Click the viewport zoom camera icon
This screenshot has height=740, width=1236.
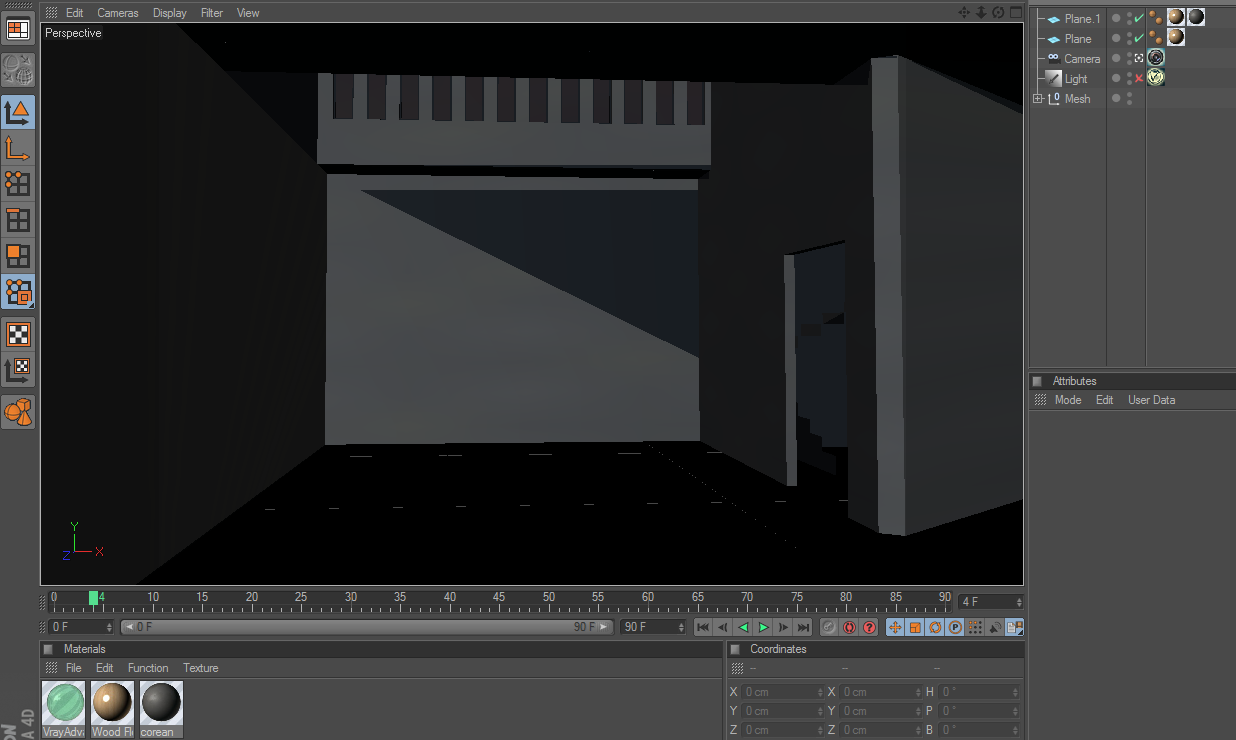(981, 12)
